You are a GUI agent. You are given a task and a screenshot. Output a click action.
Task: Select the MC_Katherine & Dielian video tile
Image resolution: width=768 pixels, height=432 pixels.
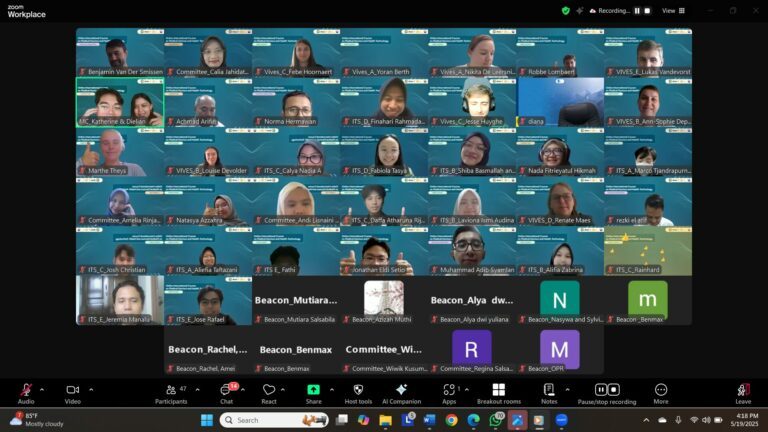(120, 103)
